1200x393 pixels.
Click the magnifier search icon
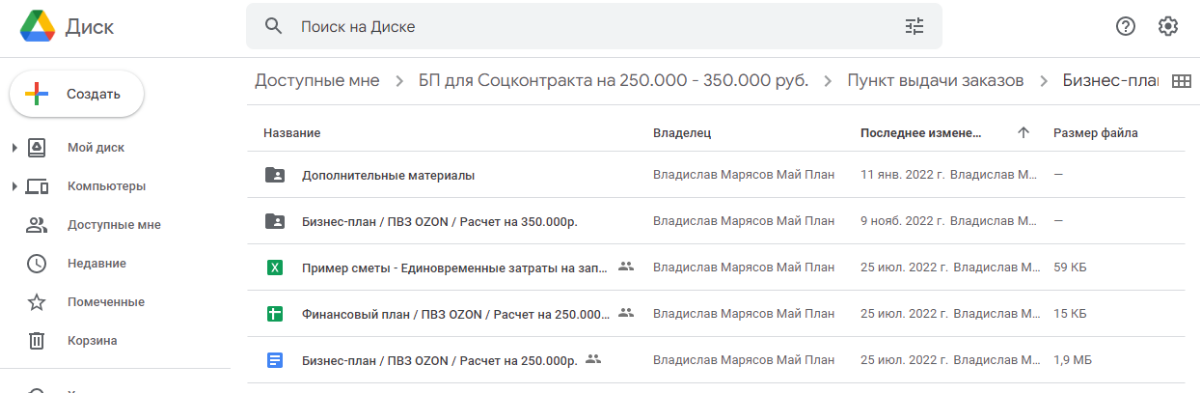click(x=274, y=27)
